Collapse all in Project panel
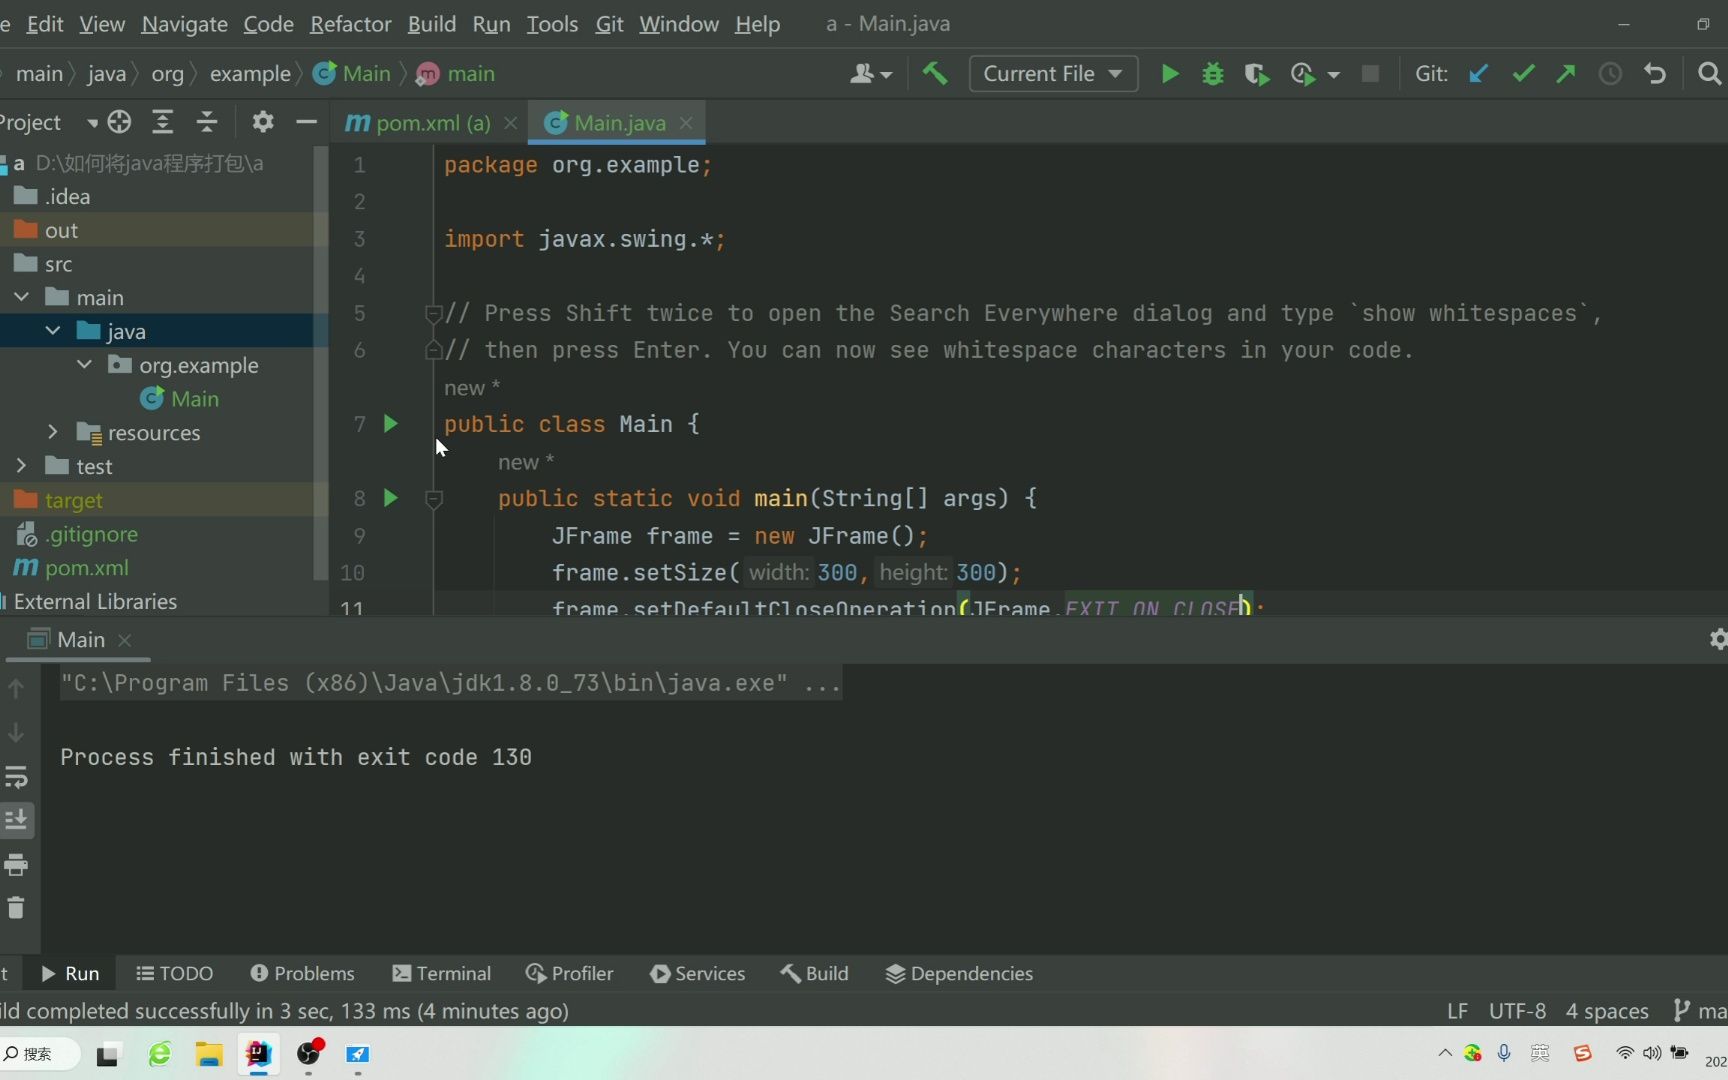This screenshot has width=1728, height=1080. click(x=207, y=122)
